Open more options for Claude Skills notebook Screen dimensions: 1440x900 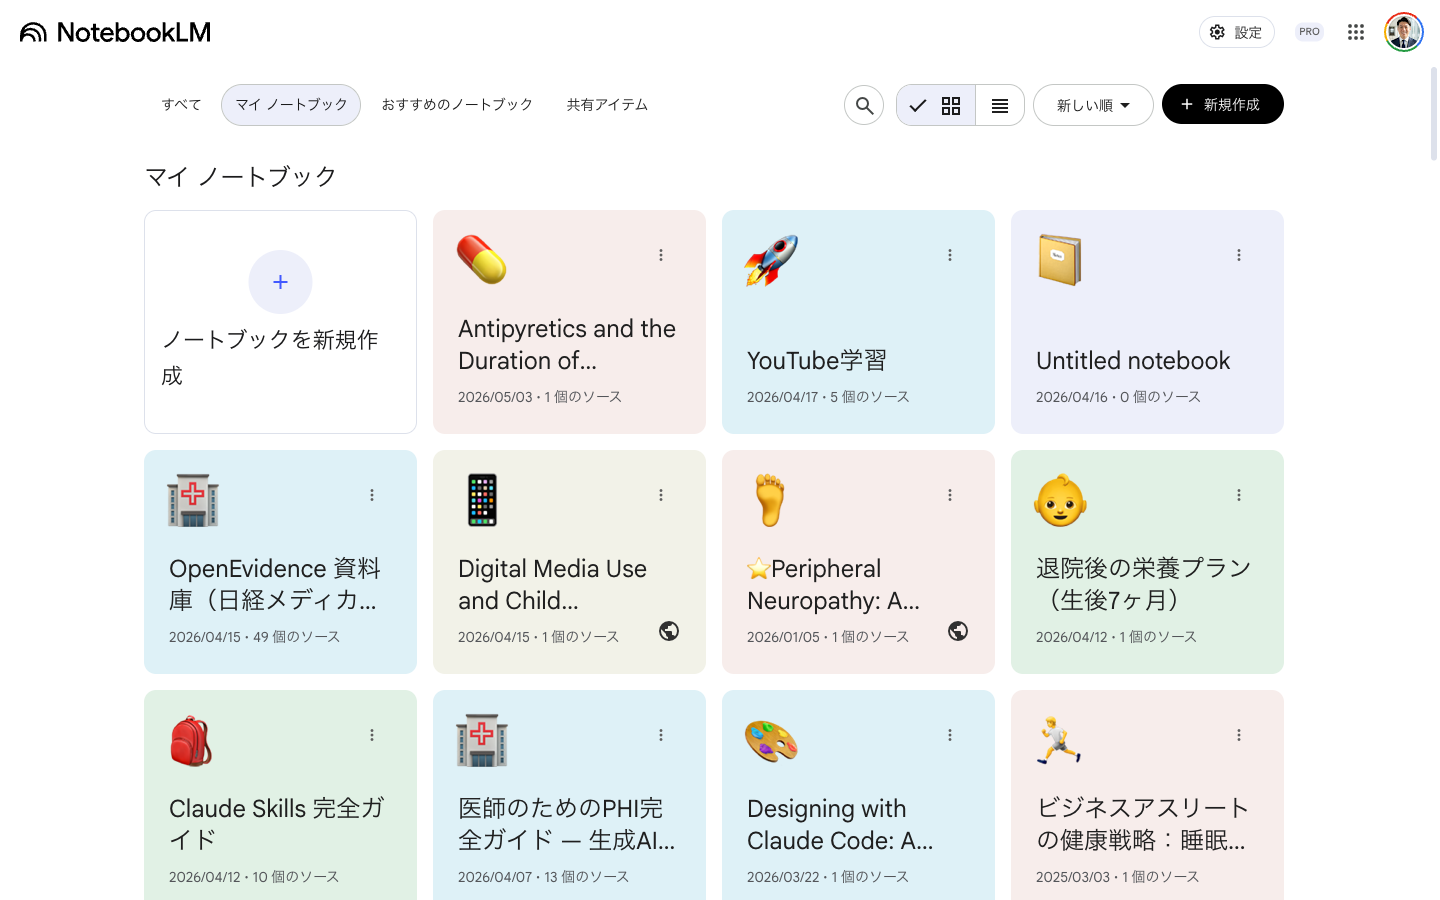(x=372, y=735)
